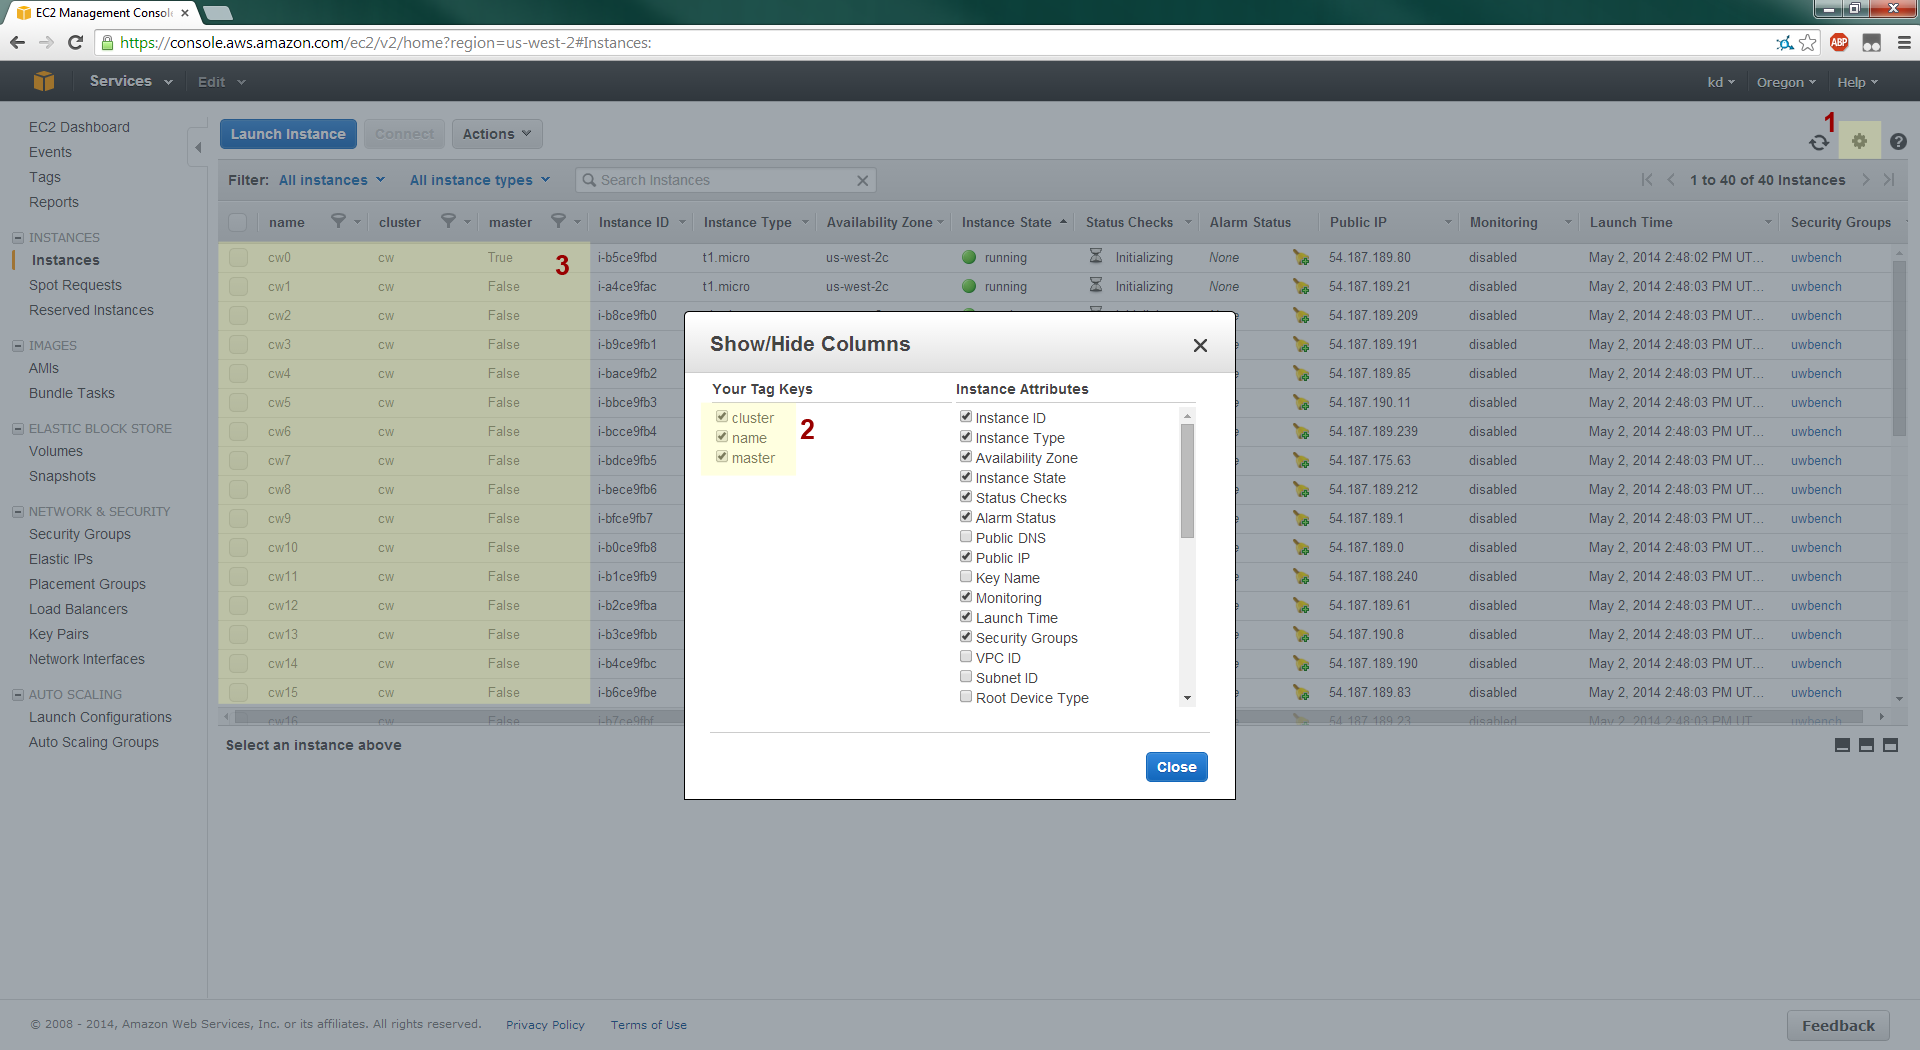This screenshot has width=1920, height=1050.
Task: Collapse the left navigation sidebar arrow
Action: [x=198, y=147]
